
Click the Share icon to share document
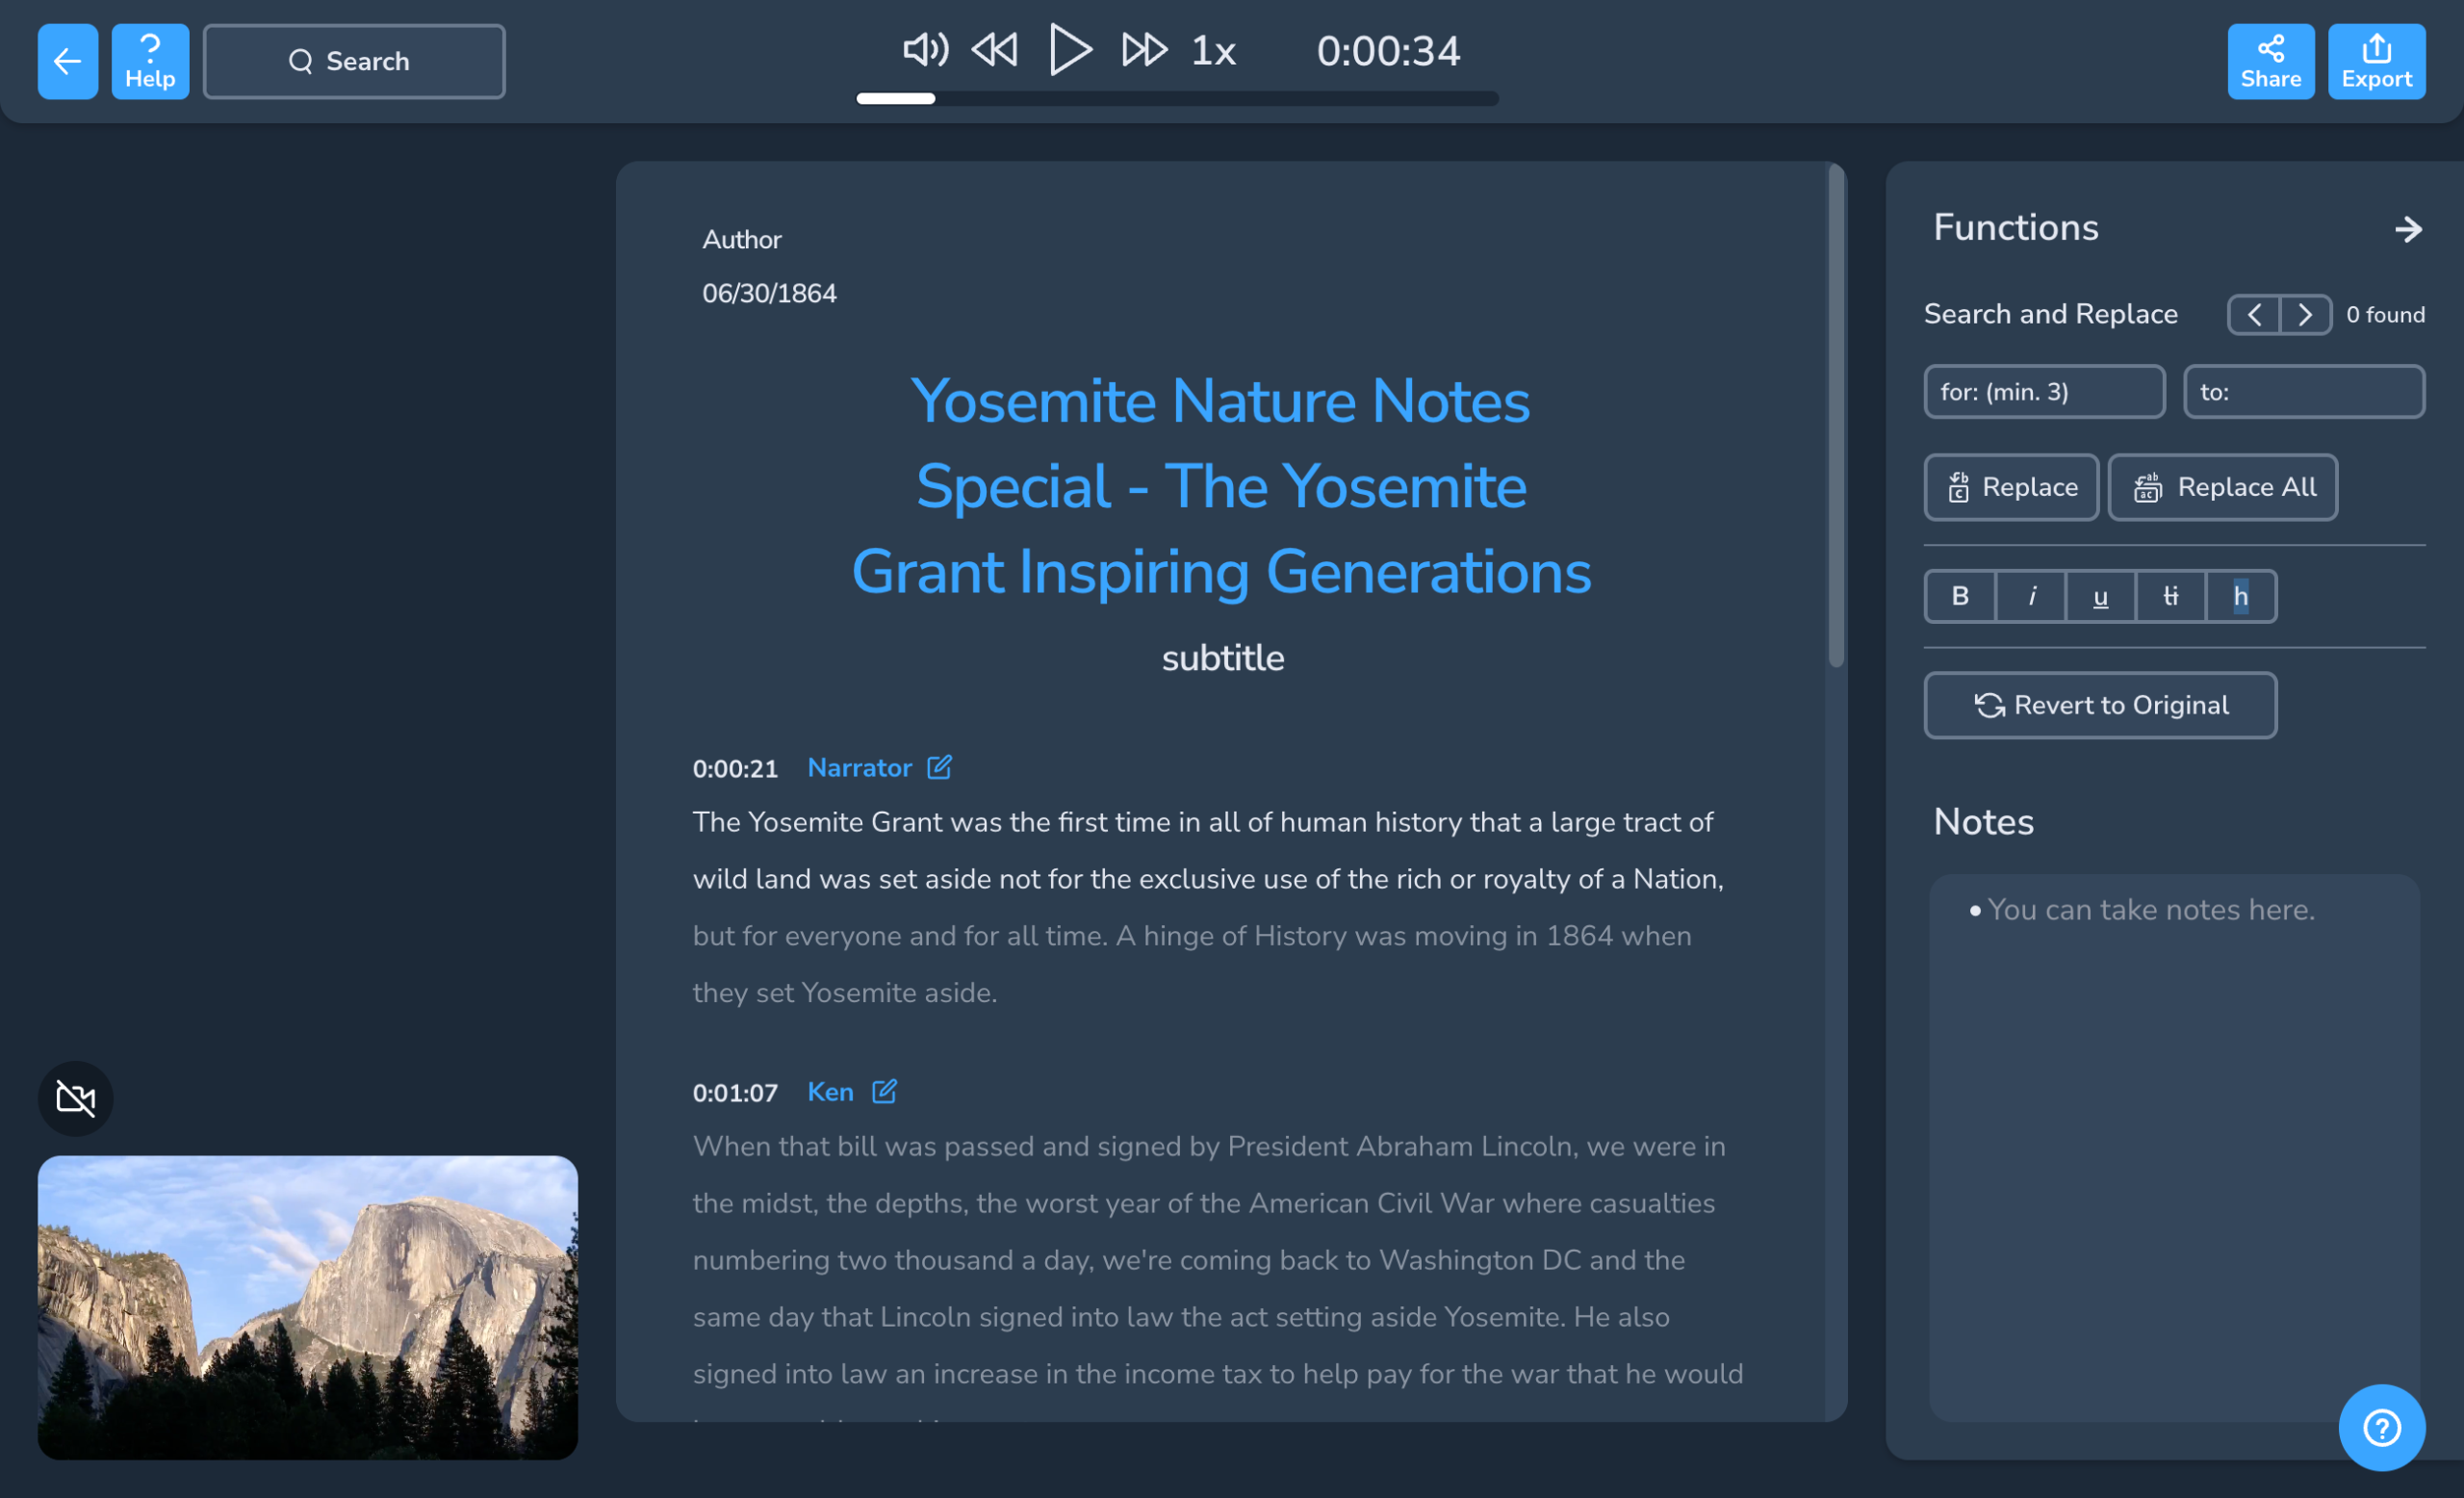click(x=2272, y=60)
